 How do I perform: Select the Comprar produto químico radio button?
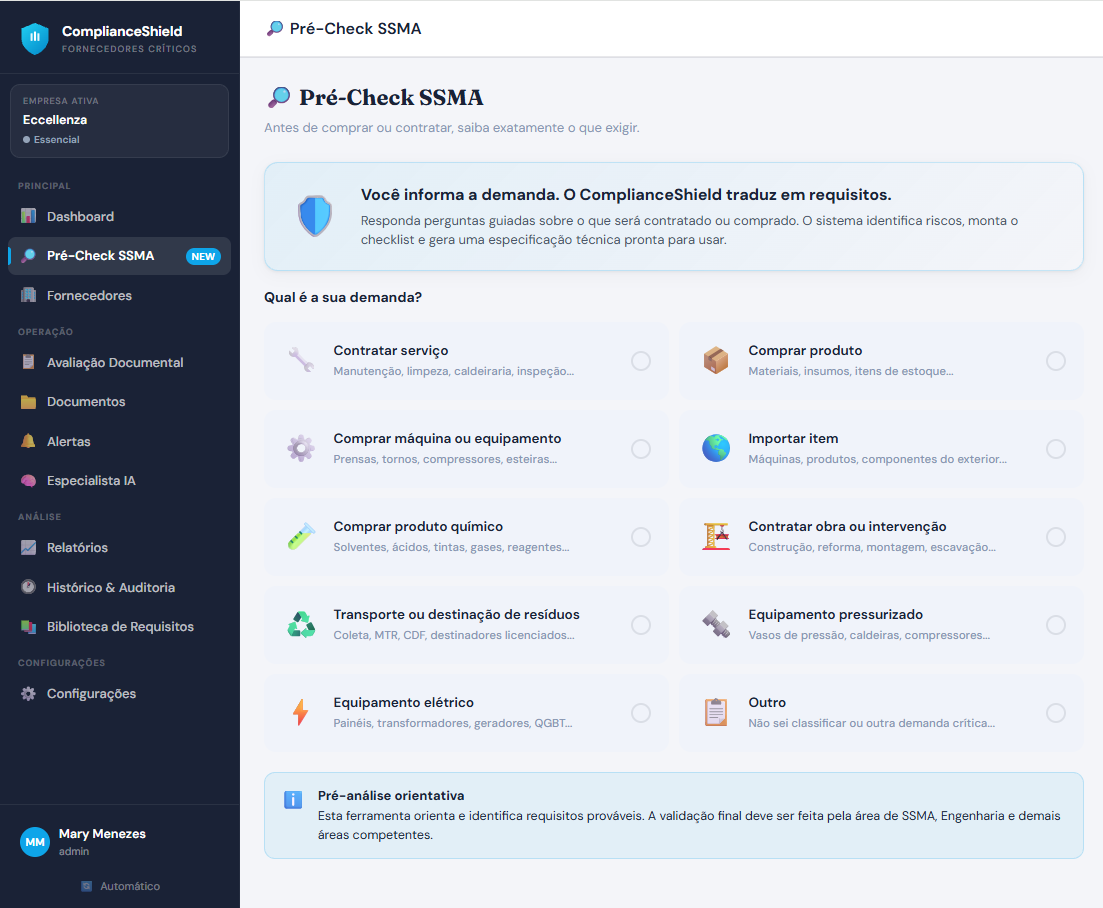(x=641, y=537)
